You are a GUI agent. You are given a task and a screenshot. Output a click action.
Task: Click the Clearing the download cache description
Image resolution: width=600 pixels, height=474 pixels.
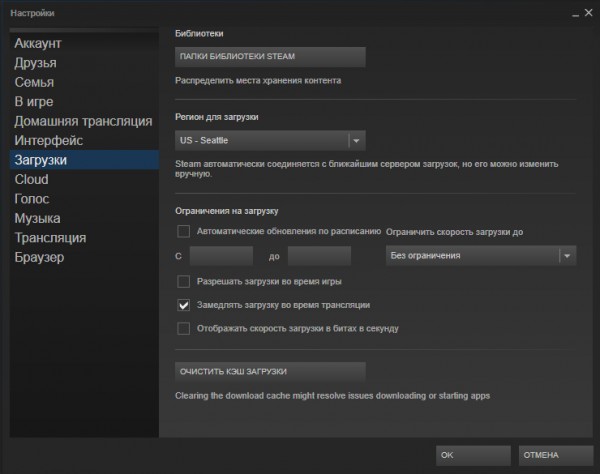click(333, 396)
